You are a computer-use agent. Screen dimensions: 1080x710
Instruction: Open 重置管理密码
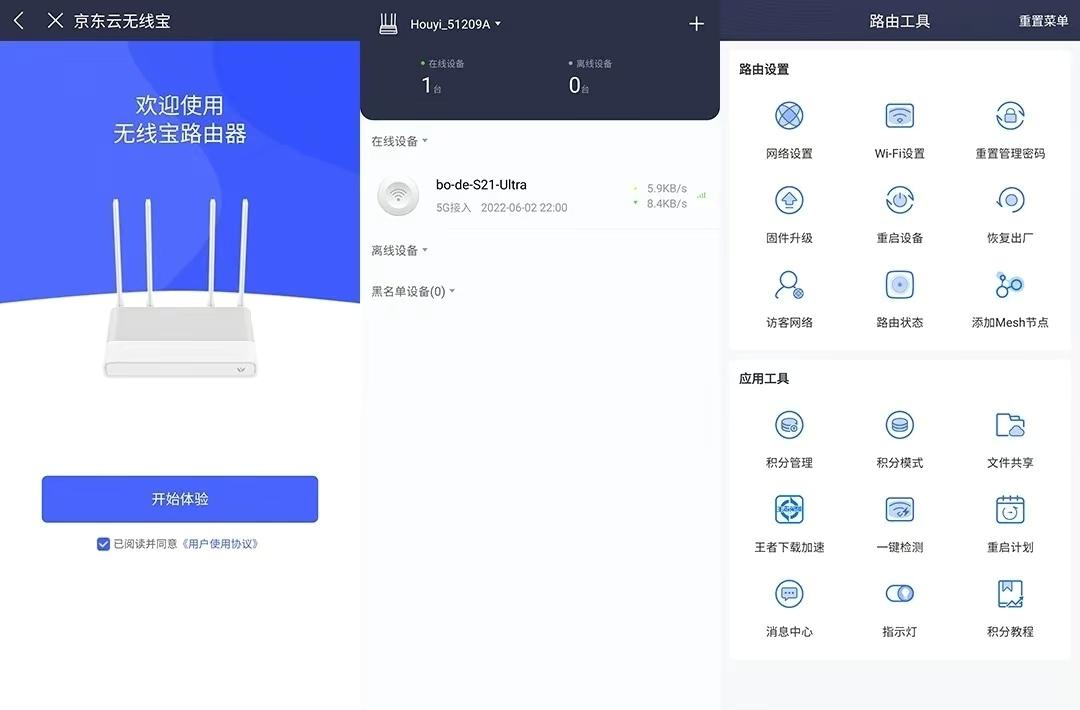pyautogui.click(x=1010, y=130)
